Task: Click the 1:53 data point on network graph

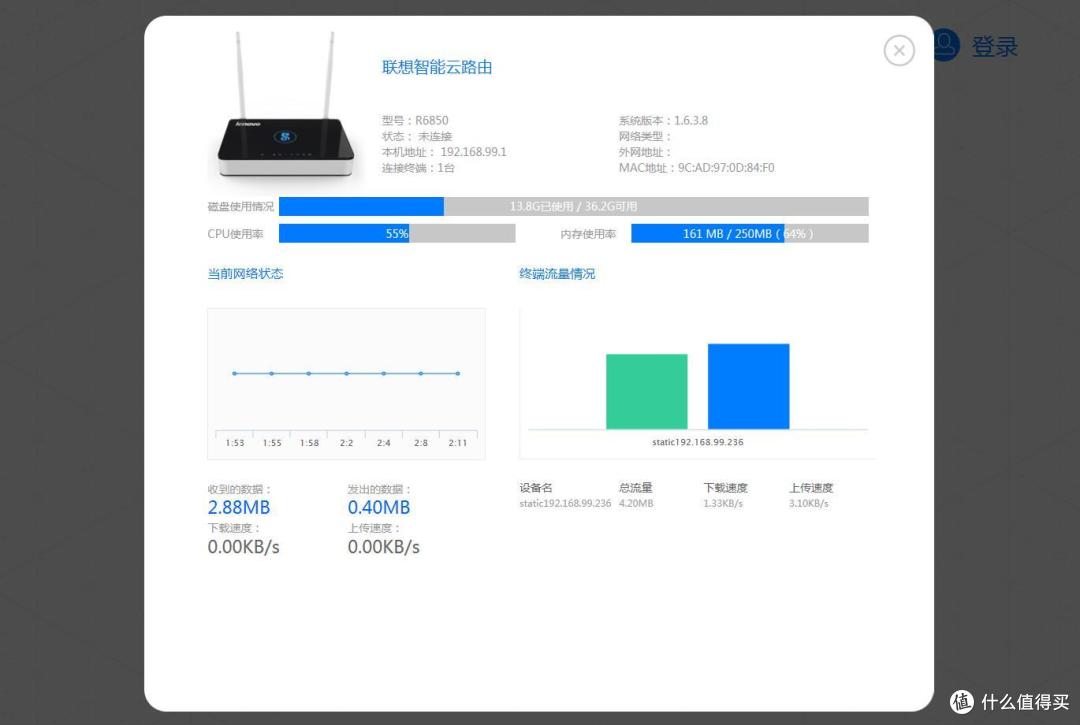Action: coord(235,373)
